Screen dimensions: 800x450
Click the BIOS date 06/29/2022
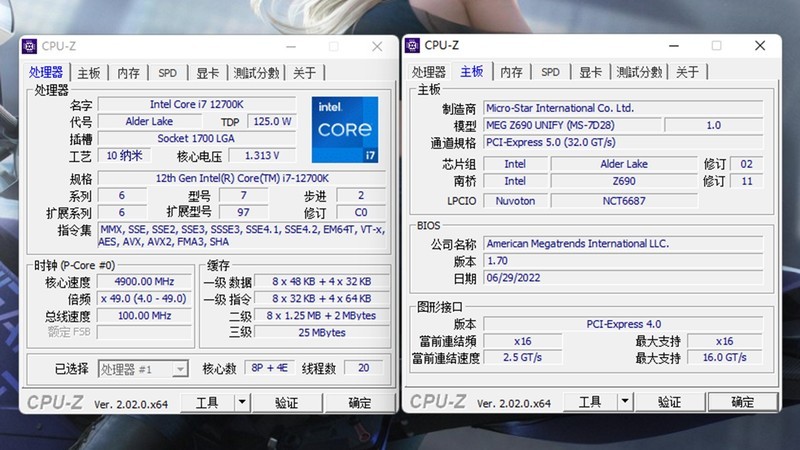pos(623,278)
